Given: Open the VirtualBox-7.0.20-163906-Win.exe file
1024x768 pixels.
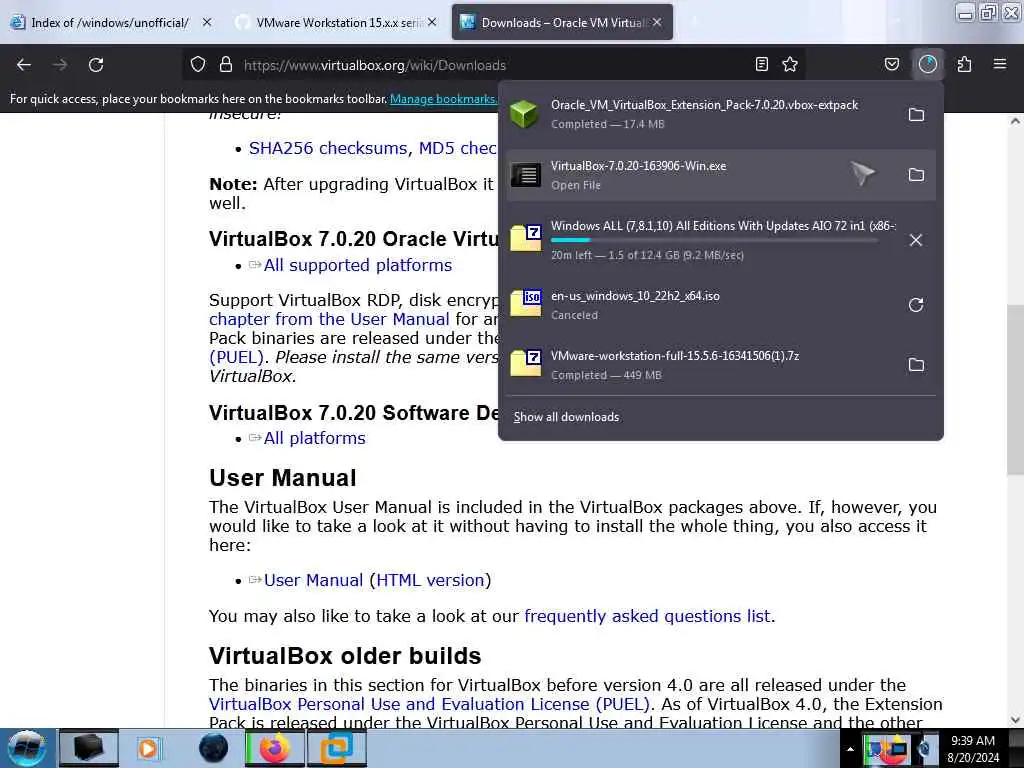Looking at the screenshot, I should click(721, 175).
